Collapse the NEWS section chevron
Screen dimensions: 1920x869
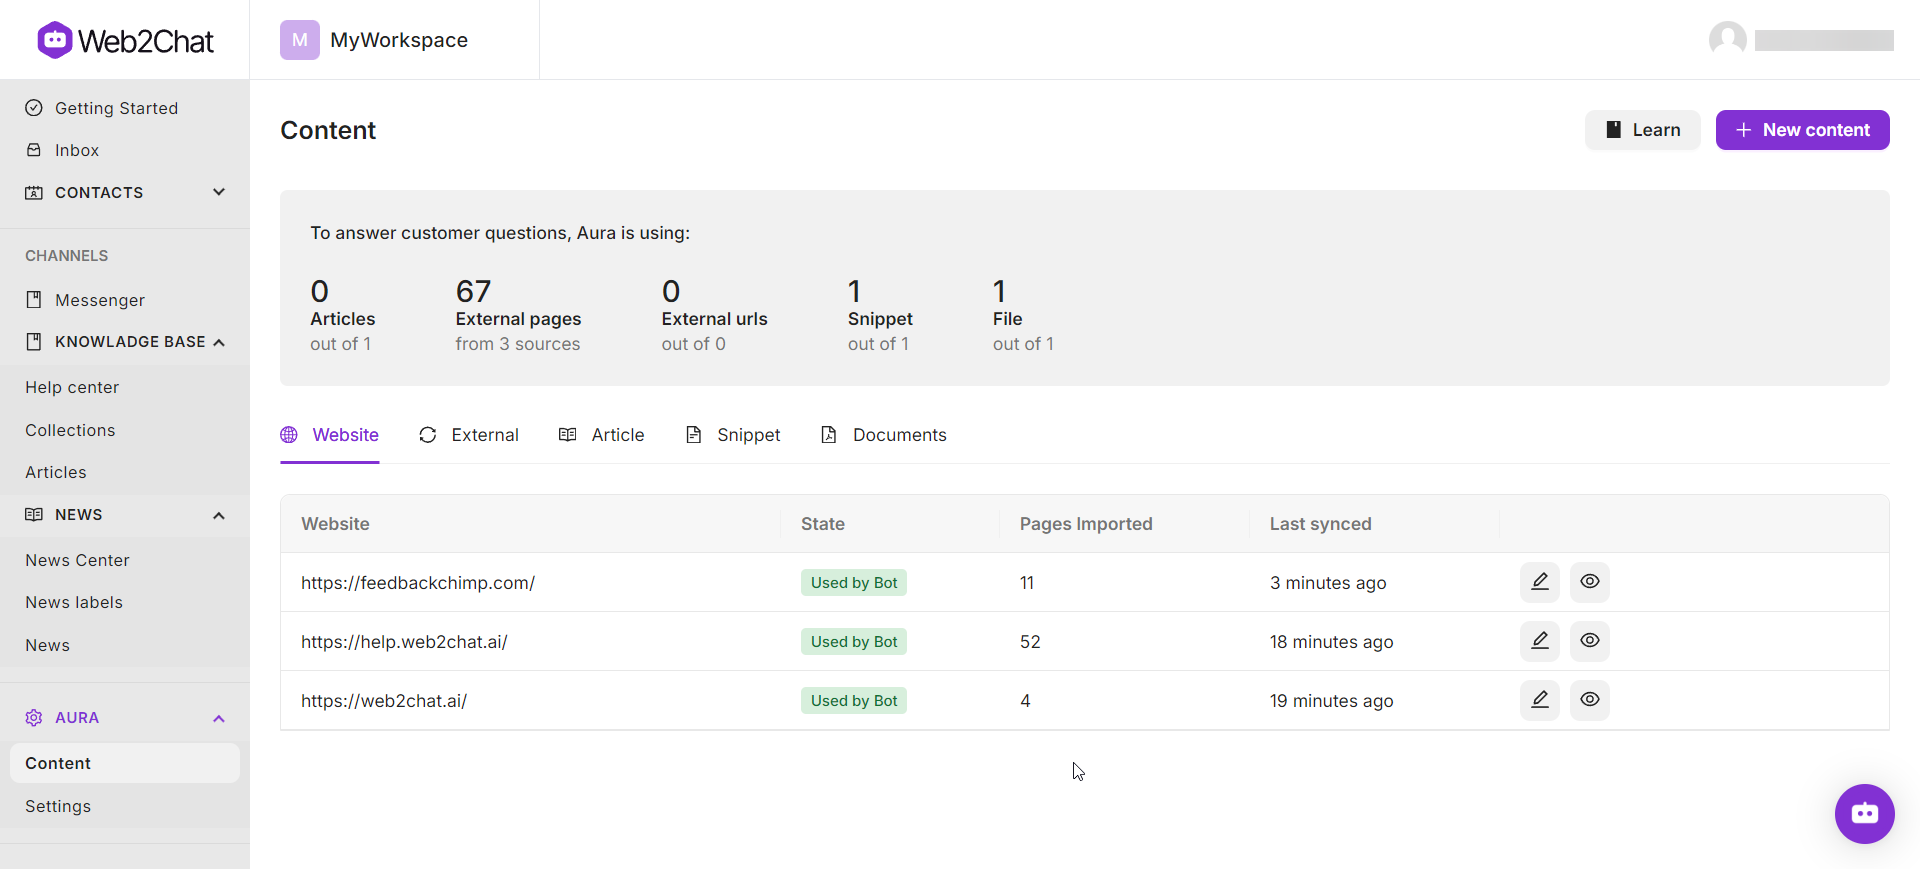(219, 515)
